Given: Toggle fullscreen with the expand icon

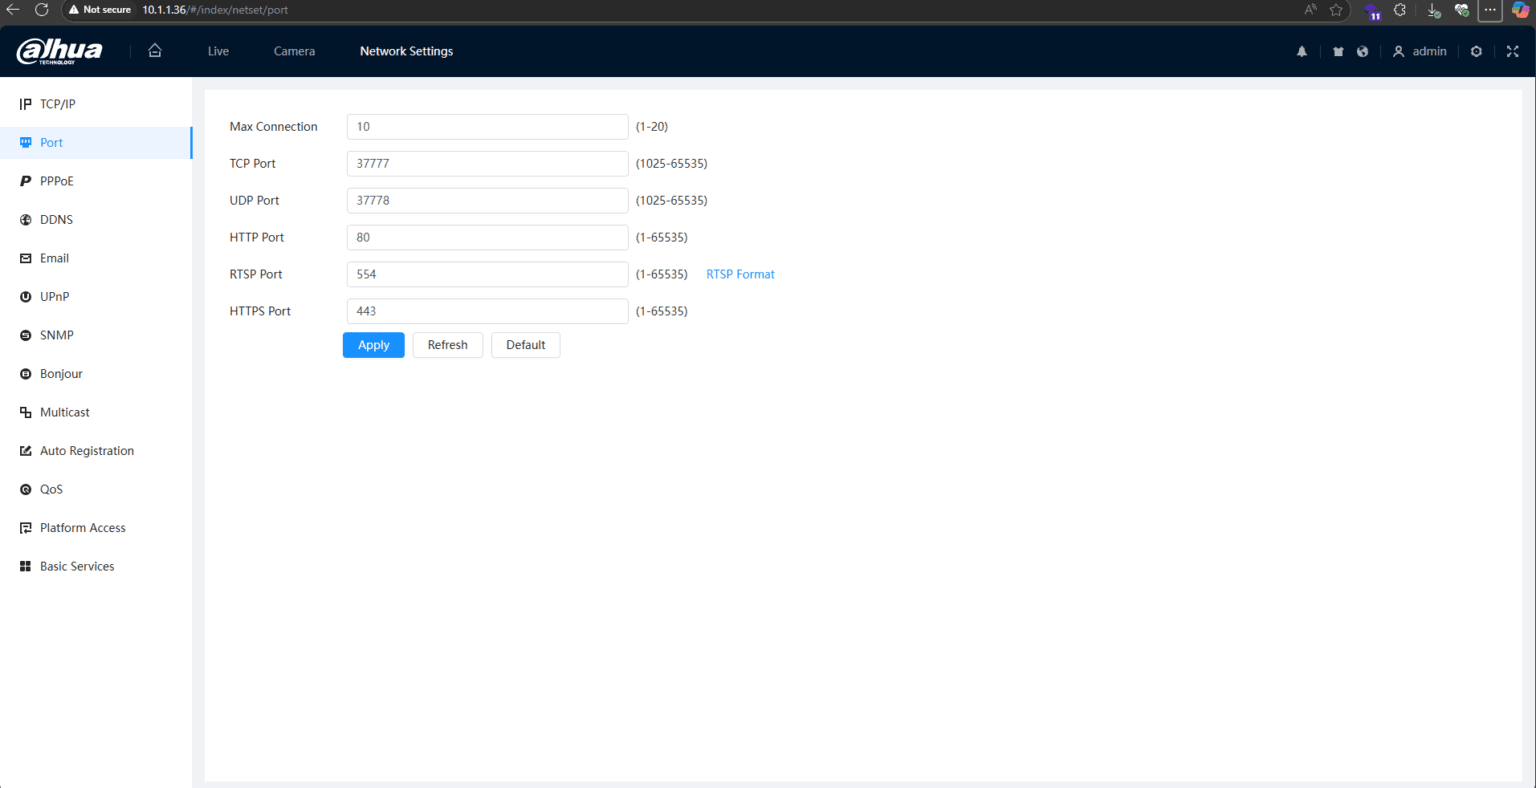Looking at the screenshot, I should click(1512, 52).
